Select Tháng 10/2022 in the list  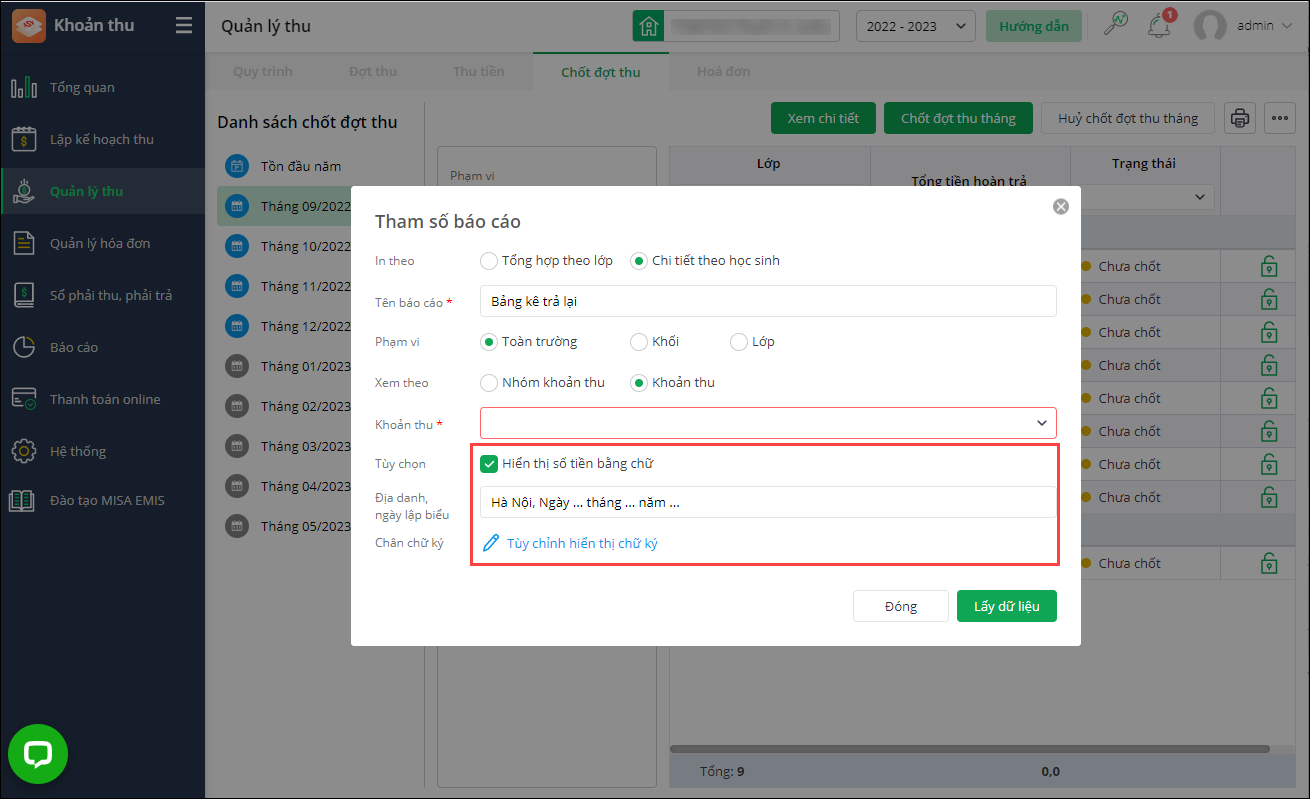(x=306, y=247)
